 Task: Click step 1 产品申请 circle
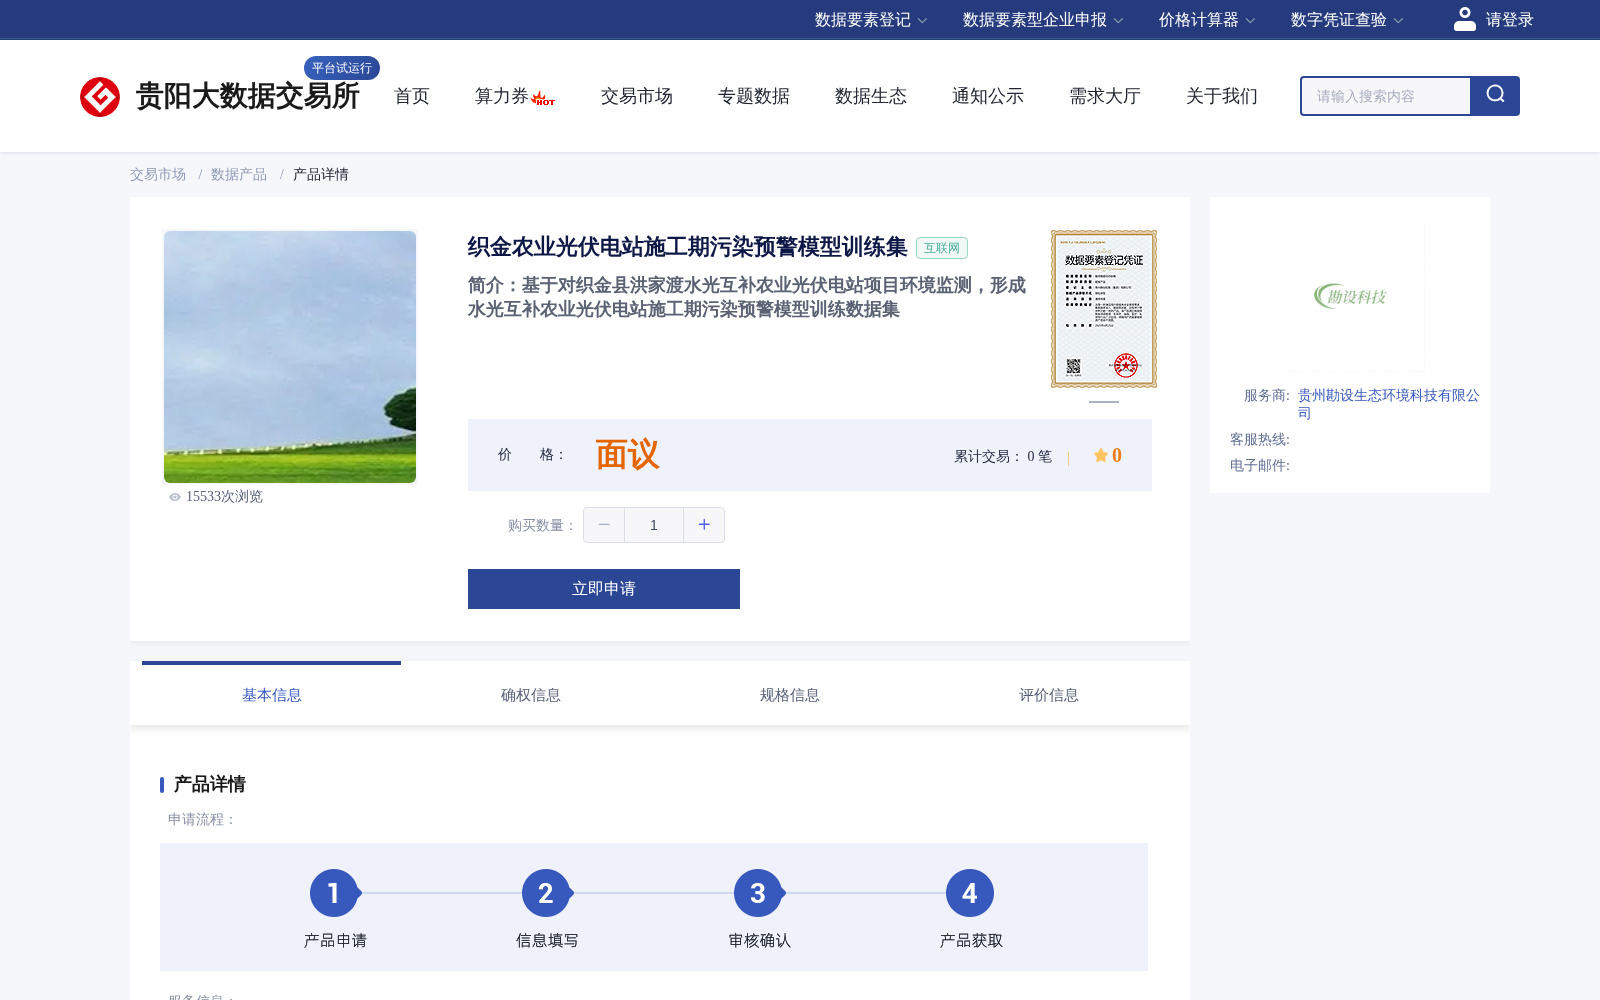[334, 893]
